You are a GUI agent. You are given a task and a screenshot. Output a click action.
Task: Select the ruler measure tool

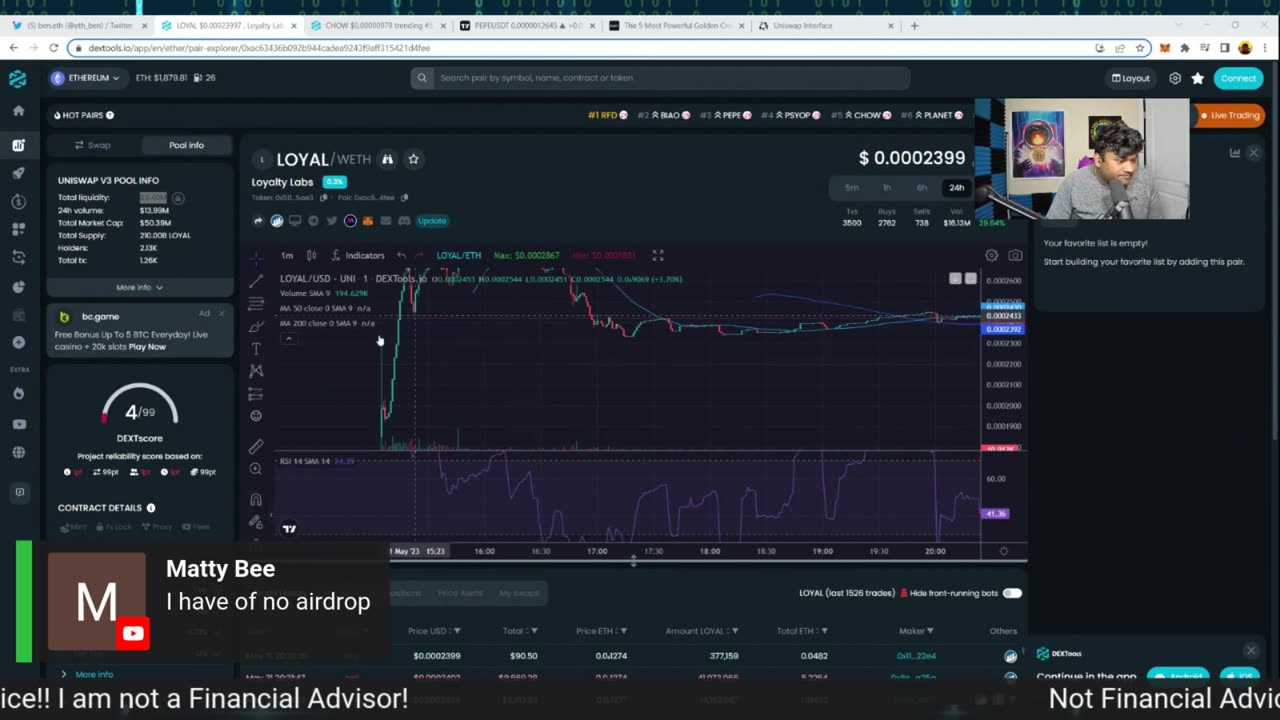click(x=256, y=446)
